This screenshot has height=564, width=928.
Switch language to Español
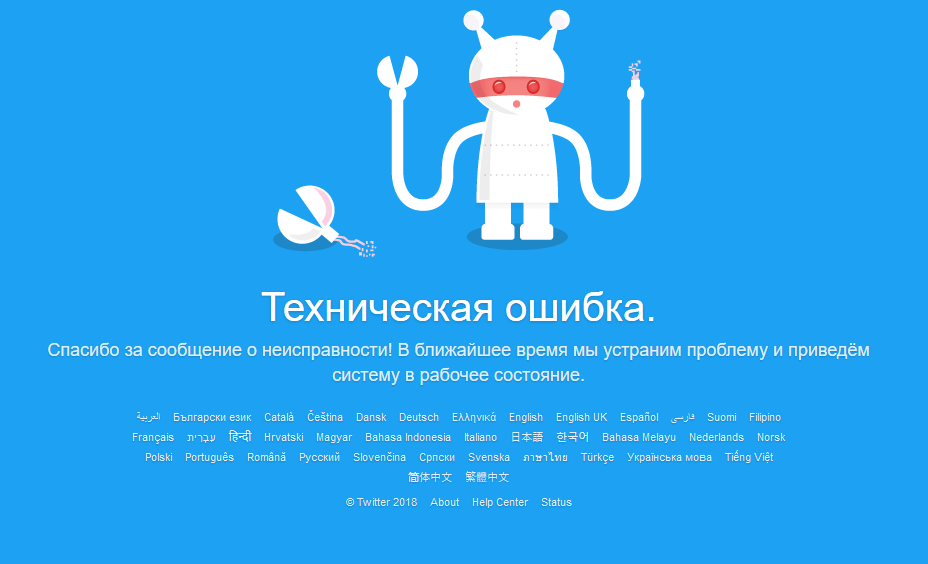pyautogui.click(x=639, y=417)
